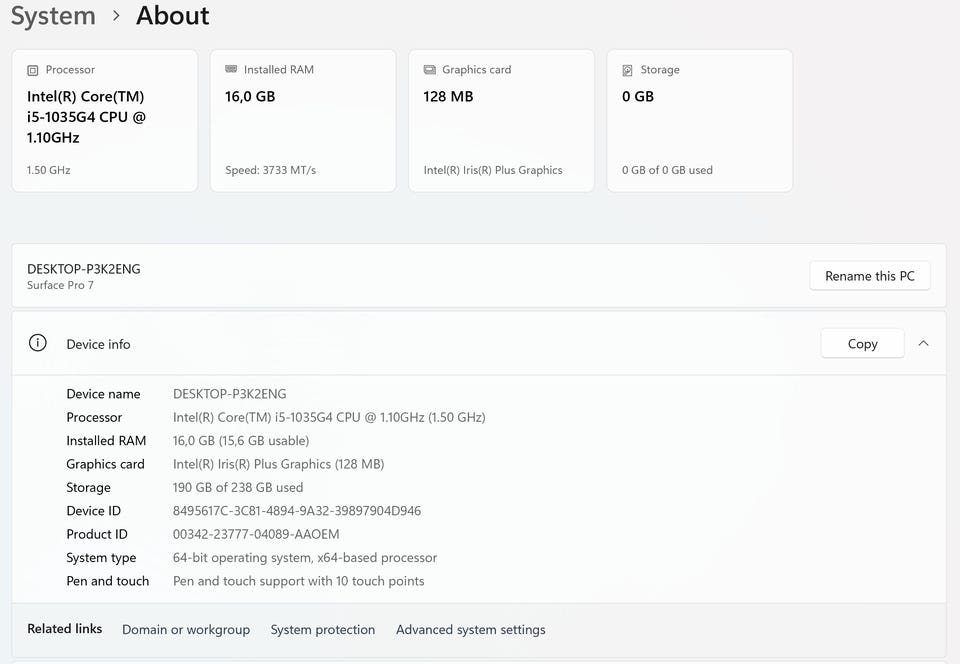Click the Storage drive icon
Image resolution: width=960 pixels, height=664 pixels.
(x=628, y=70)
